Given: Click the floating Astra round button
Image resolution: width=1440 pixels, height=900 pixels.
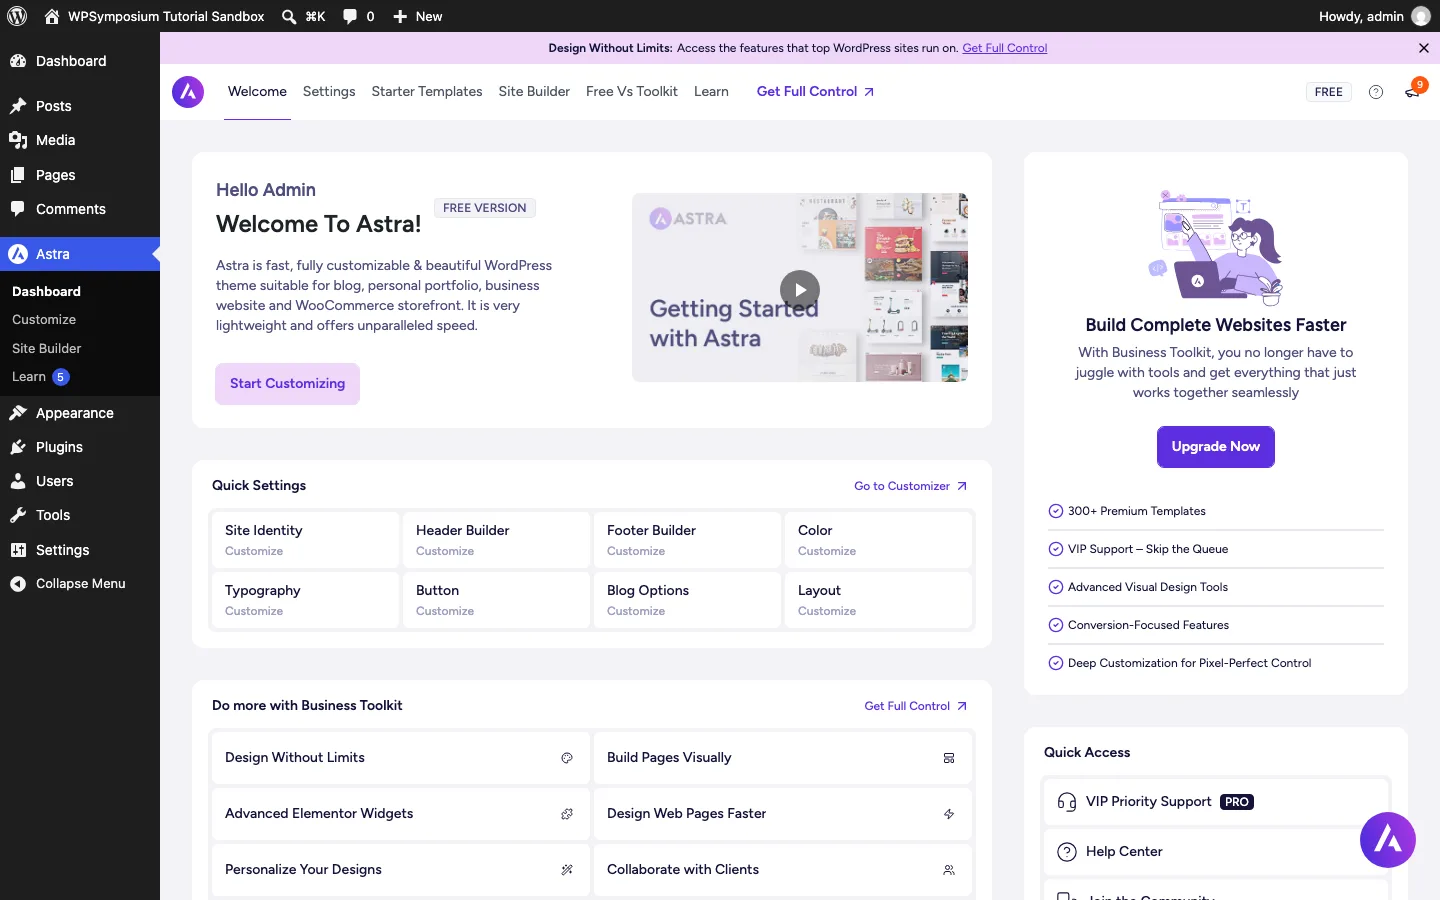Looking at the screenshot, I should click(1388, 840).
